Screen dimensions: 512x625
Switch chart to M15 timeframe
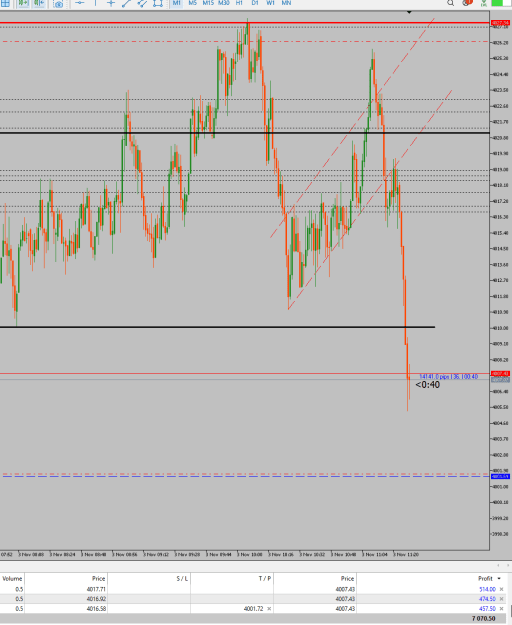click(x=208, y=3)
